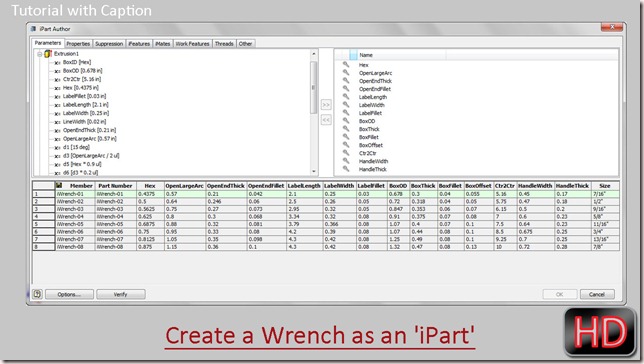Open the Threads tab
The height and width of the screenshot is (364, 644).
pos(224,44)
